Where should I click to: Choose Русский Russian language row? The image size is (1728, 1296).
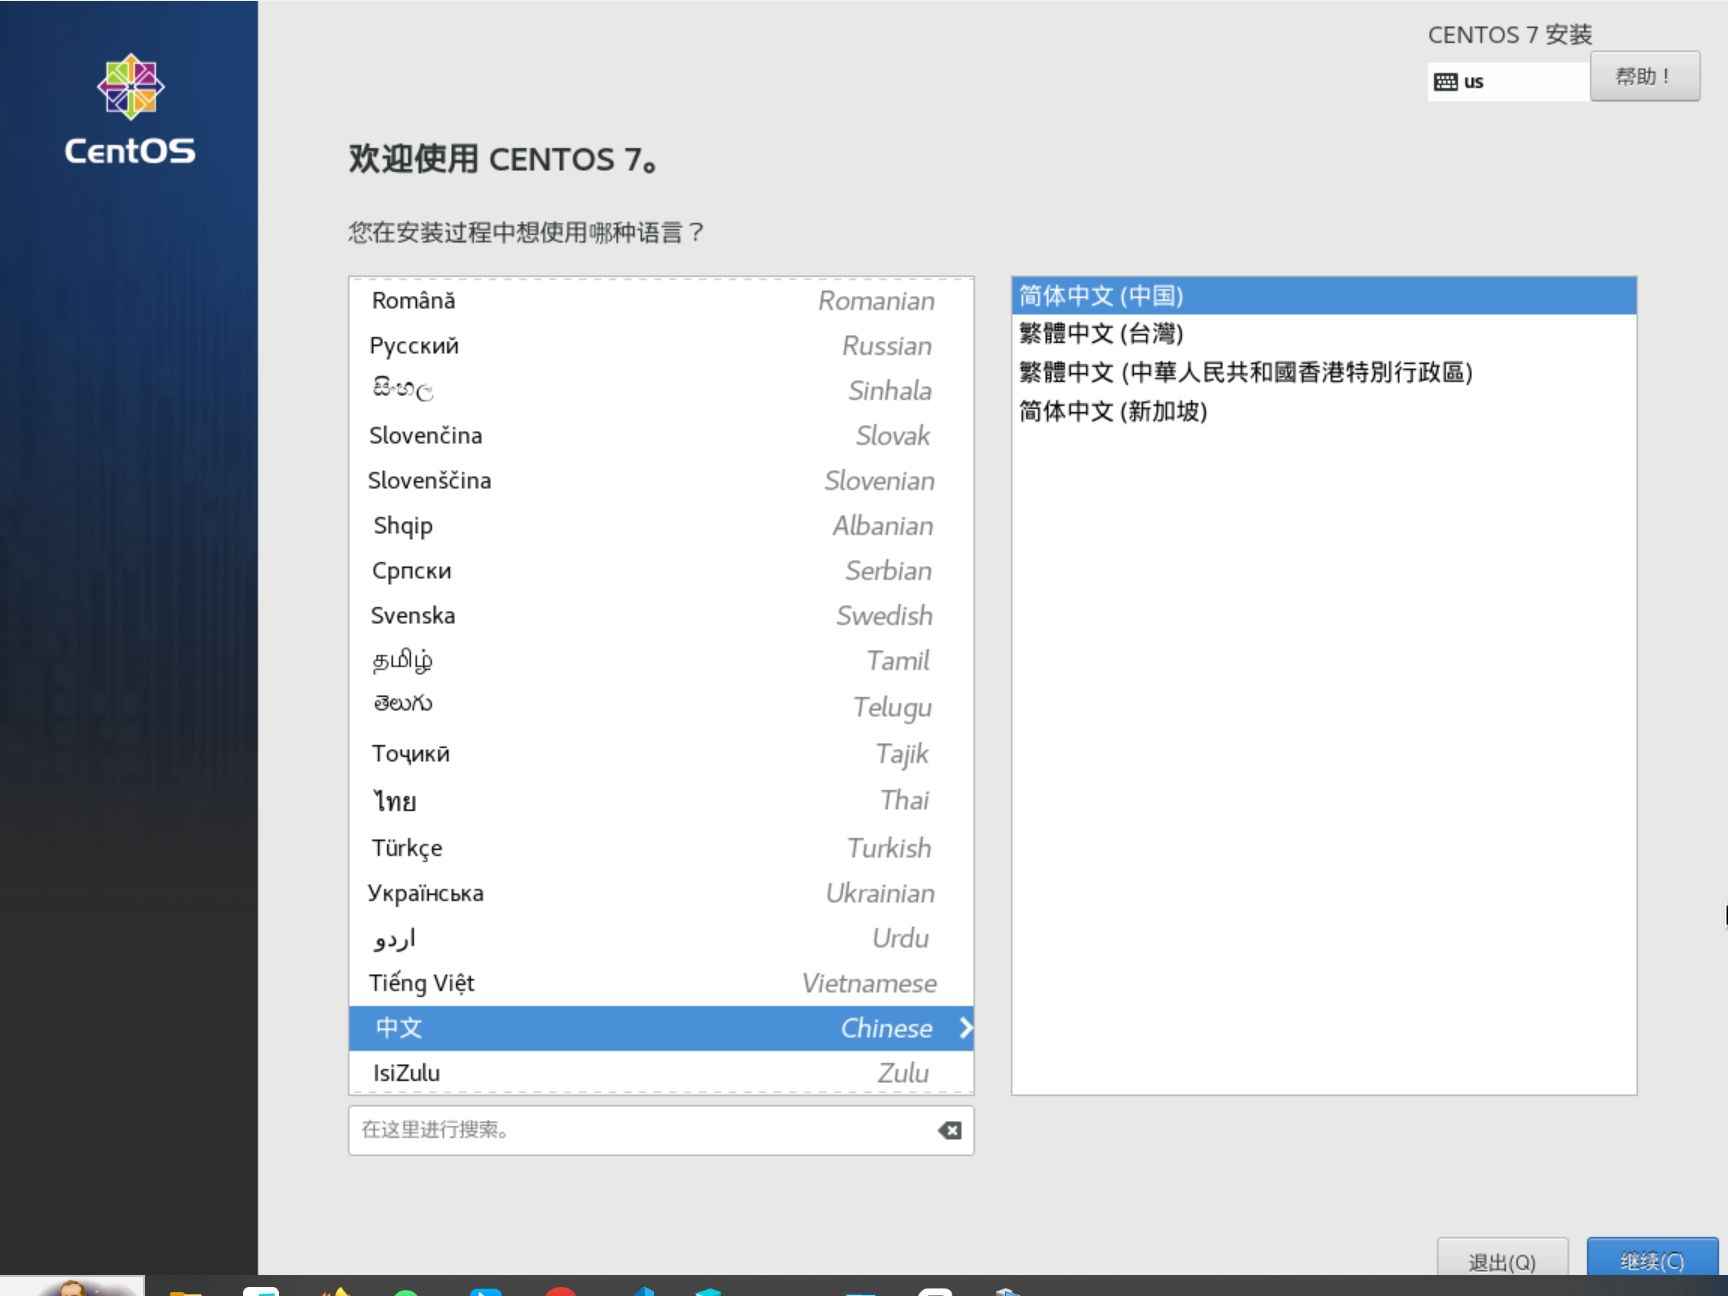click(661, 346)
